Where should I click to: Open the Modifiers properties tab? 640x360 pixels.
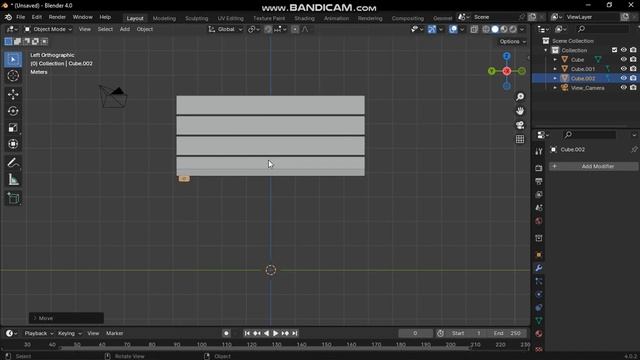coord(539,268)
